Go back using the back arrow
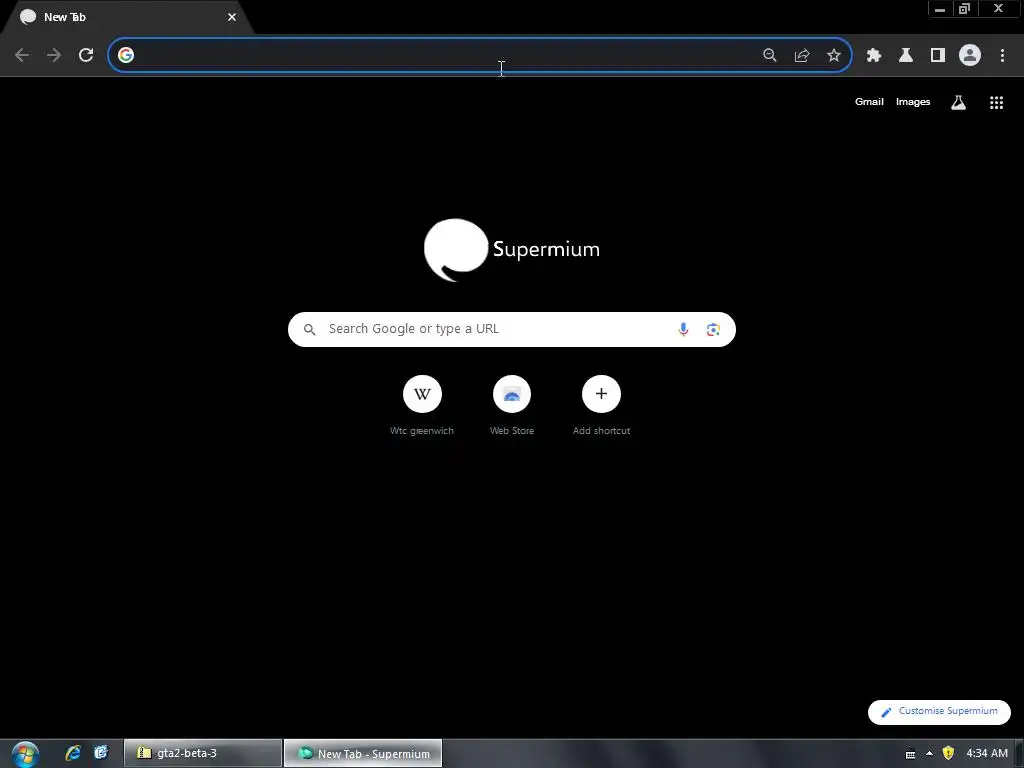This screenshot has width=1024, height=768. point(22,55)
